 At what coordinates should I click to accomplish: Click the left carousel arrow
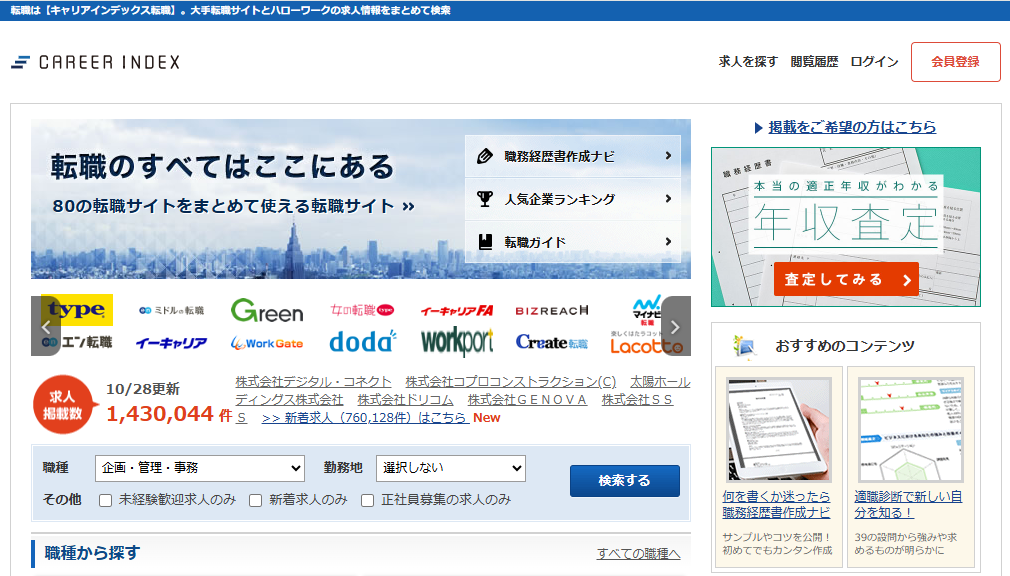pos(45,326)
